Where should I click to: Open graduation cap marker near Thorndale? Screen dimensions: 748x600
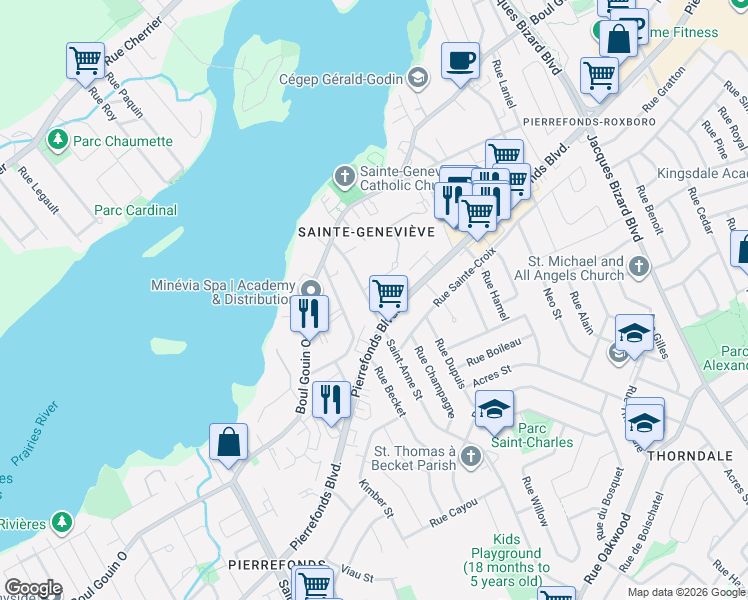click(x=644, y=424)
